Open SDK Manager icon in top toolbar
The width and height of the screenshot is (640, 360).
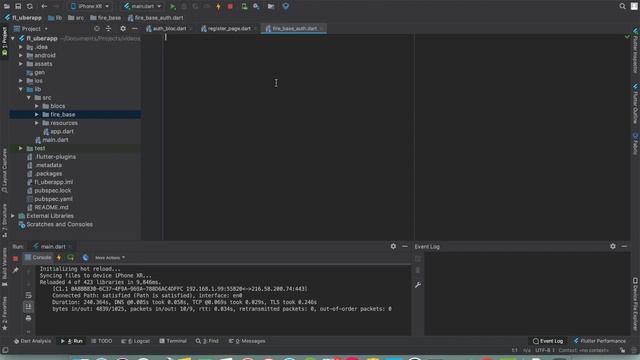[x=256, y=7]
